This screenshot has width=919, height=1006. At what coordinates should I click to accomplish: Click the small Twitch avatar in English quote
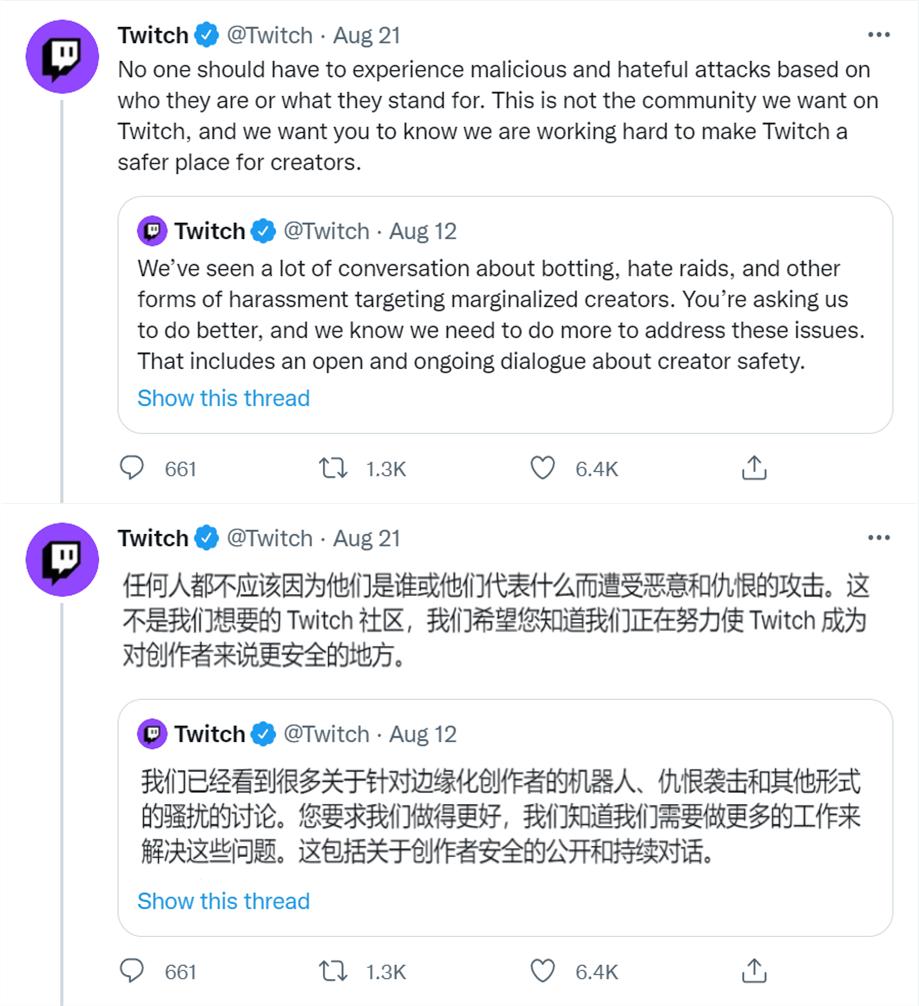point(152,231)
